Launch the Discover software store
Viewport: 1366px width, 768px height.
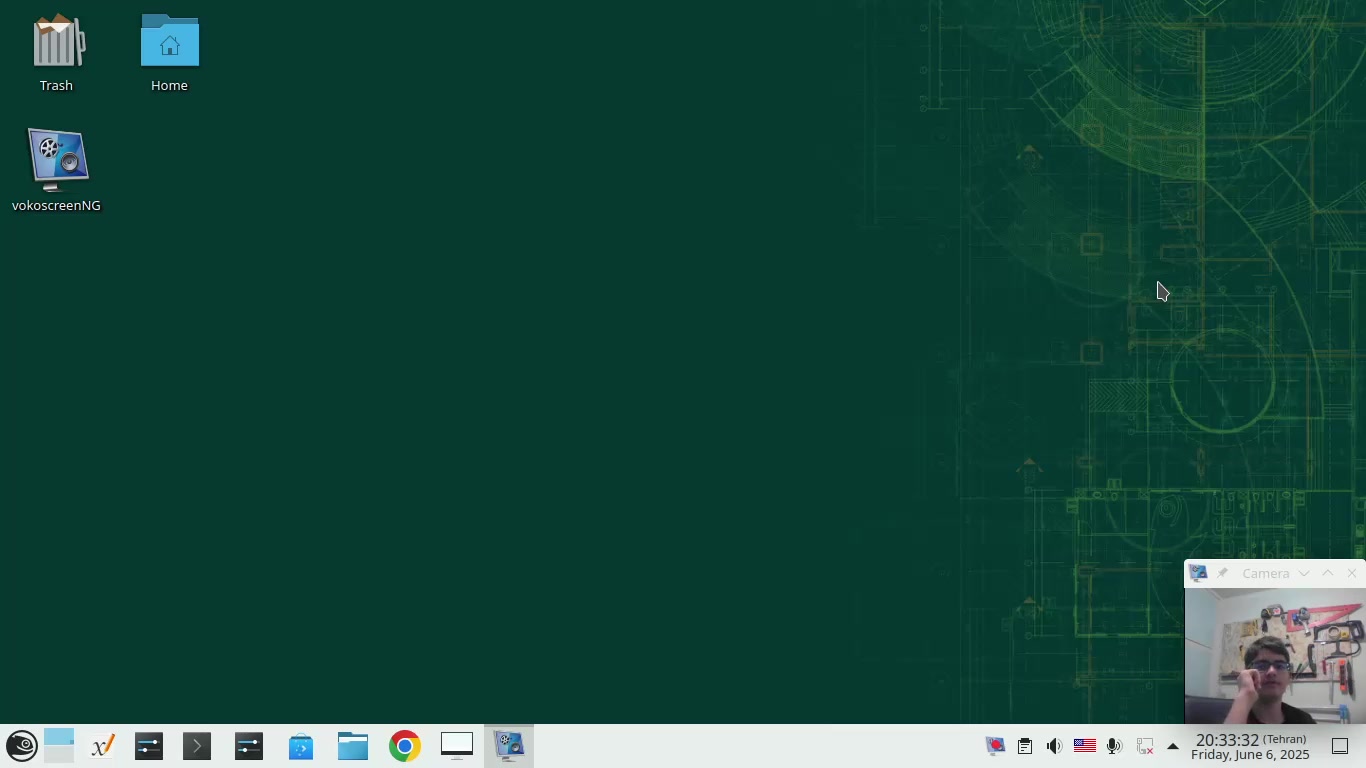(x=300, y=746)
